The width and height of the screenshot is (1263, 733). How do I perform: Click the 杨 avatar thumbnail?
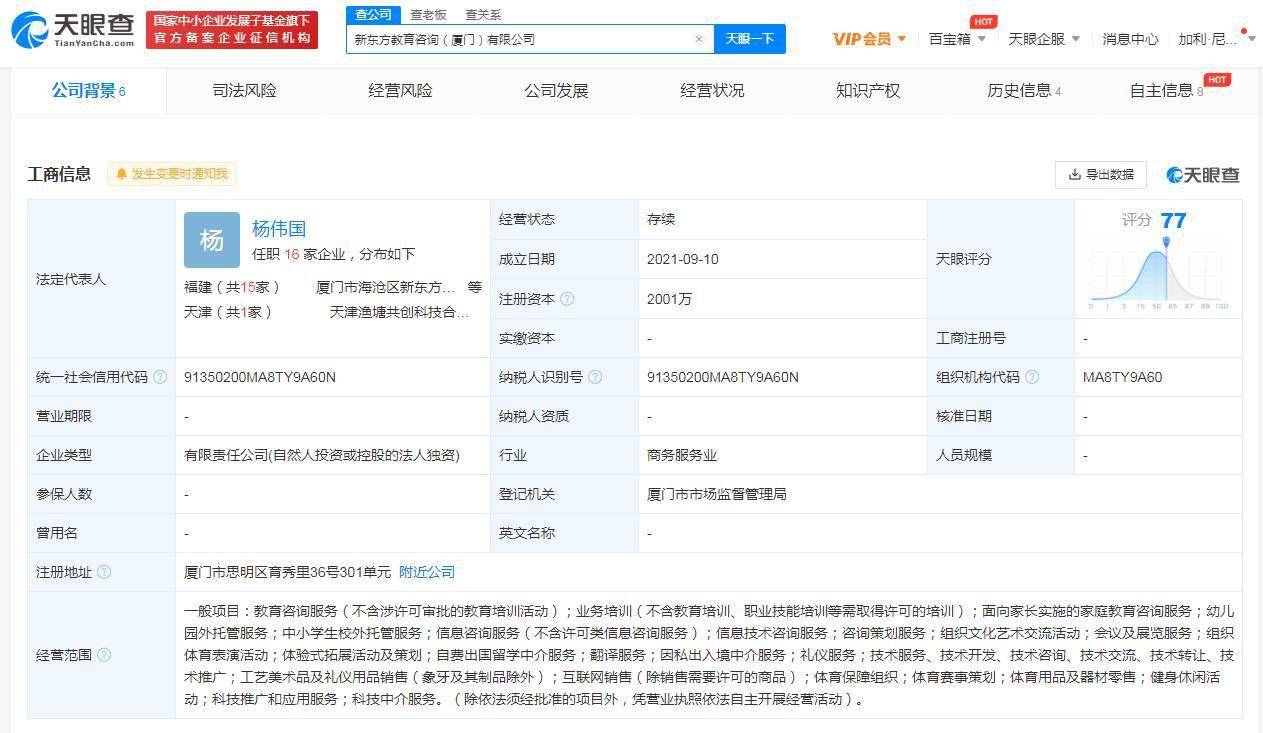[x=211, y=240]
